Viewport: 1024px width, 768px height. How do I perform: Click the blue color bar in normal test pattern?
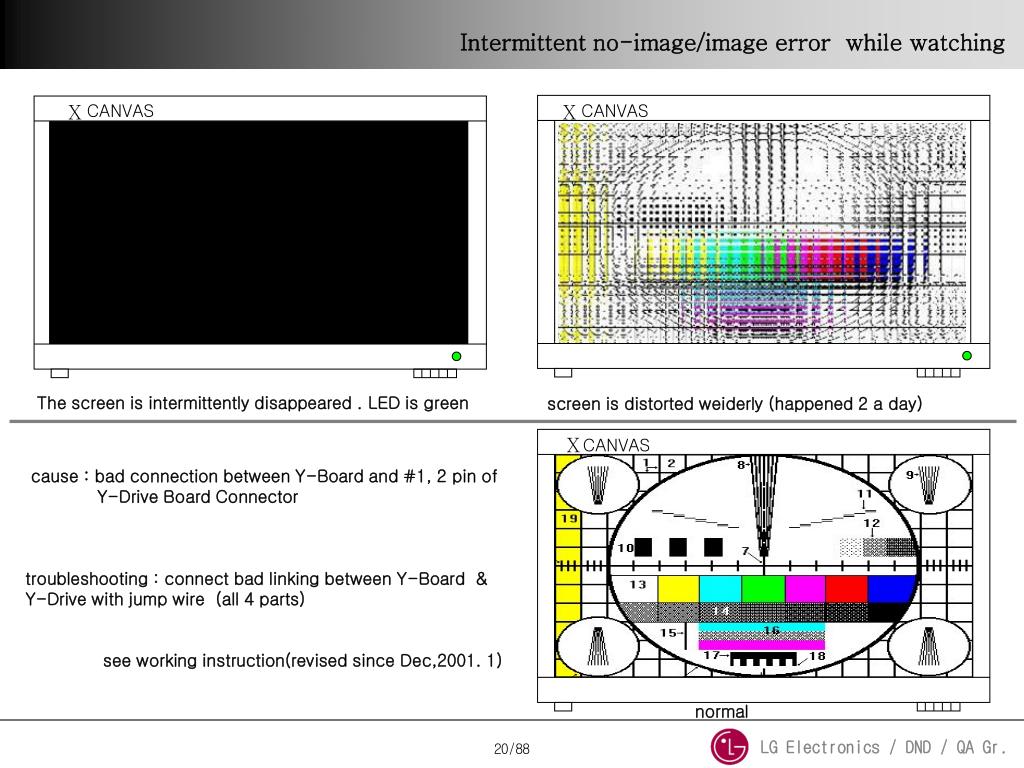891,588
